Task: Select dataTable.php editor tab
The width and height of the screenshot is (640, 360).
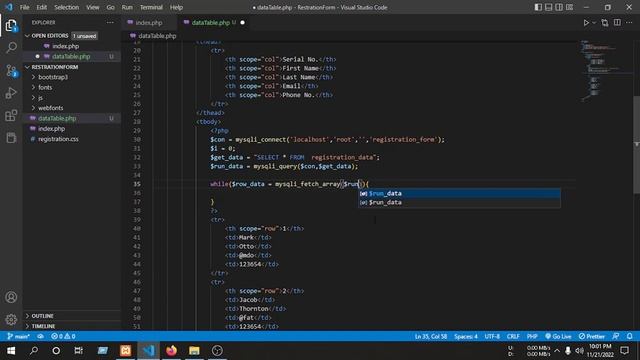Action: pos(210,23)
